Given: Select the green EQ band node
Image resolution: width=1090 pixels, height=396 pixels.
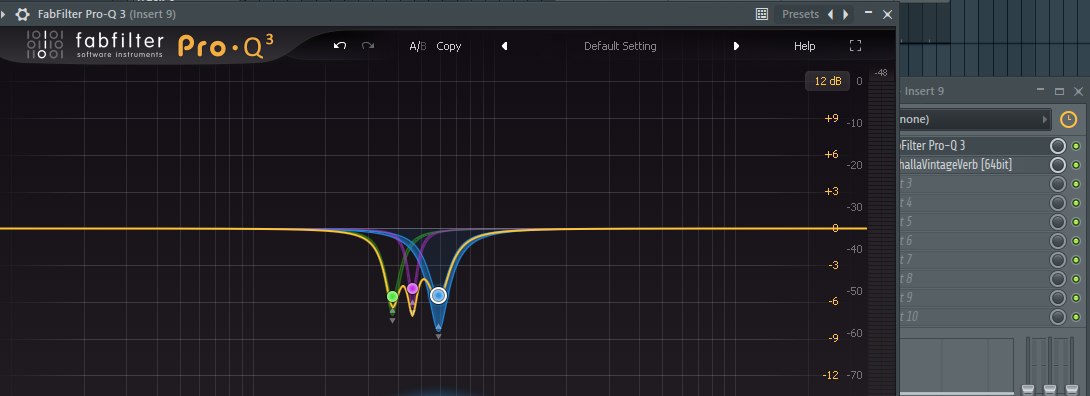Looking at the screenshot, I should pos(393,297).
